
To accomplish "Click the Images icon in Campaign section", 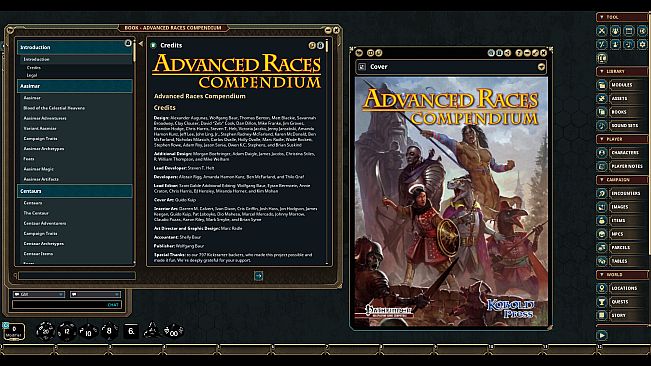I will (x=602, y=207).
